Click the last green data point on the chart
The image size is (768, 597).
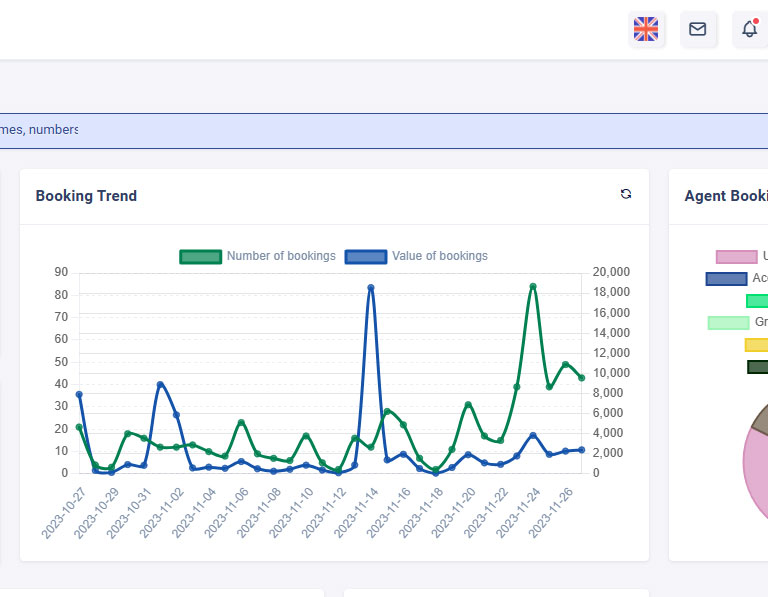coord(581,378)
